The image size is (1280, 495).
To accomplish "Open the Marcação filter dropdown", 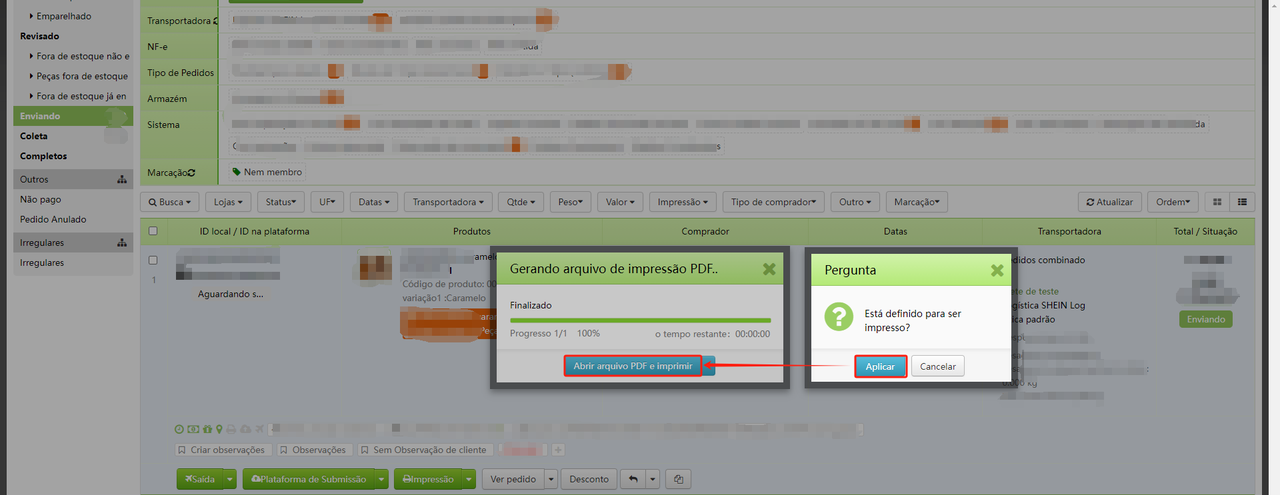I will pyautogui.click(x=916, y=201).
